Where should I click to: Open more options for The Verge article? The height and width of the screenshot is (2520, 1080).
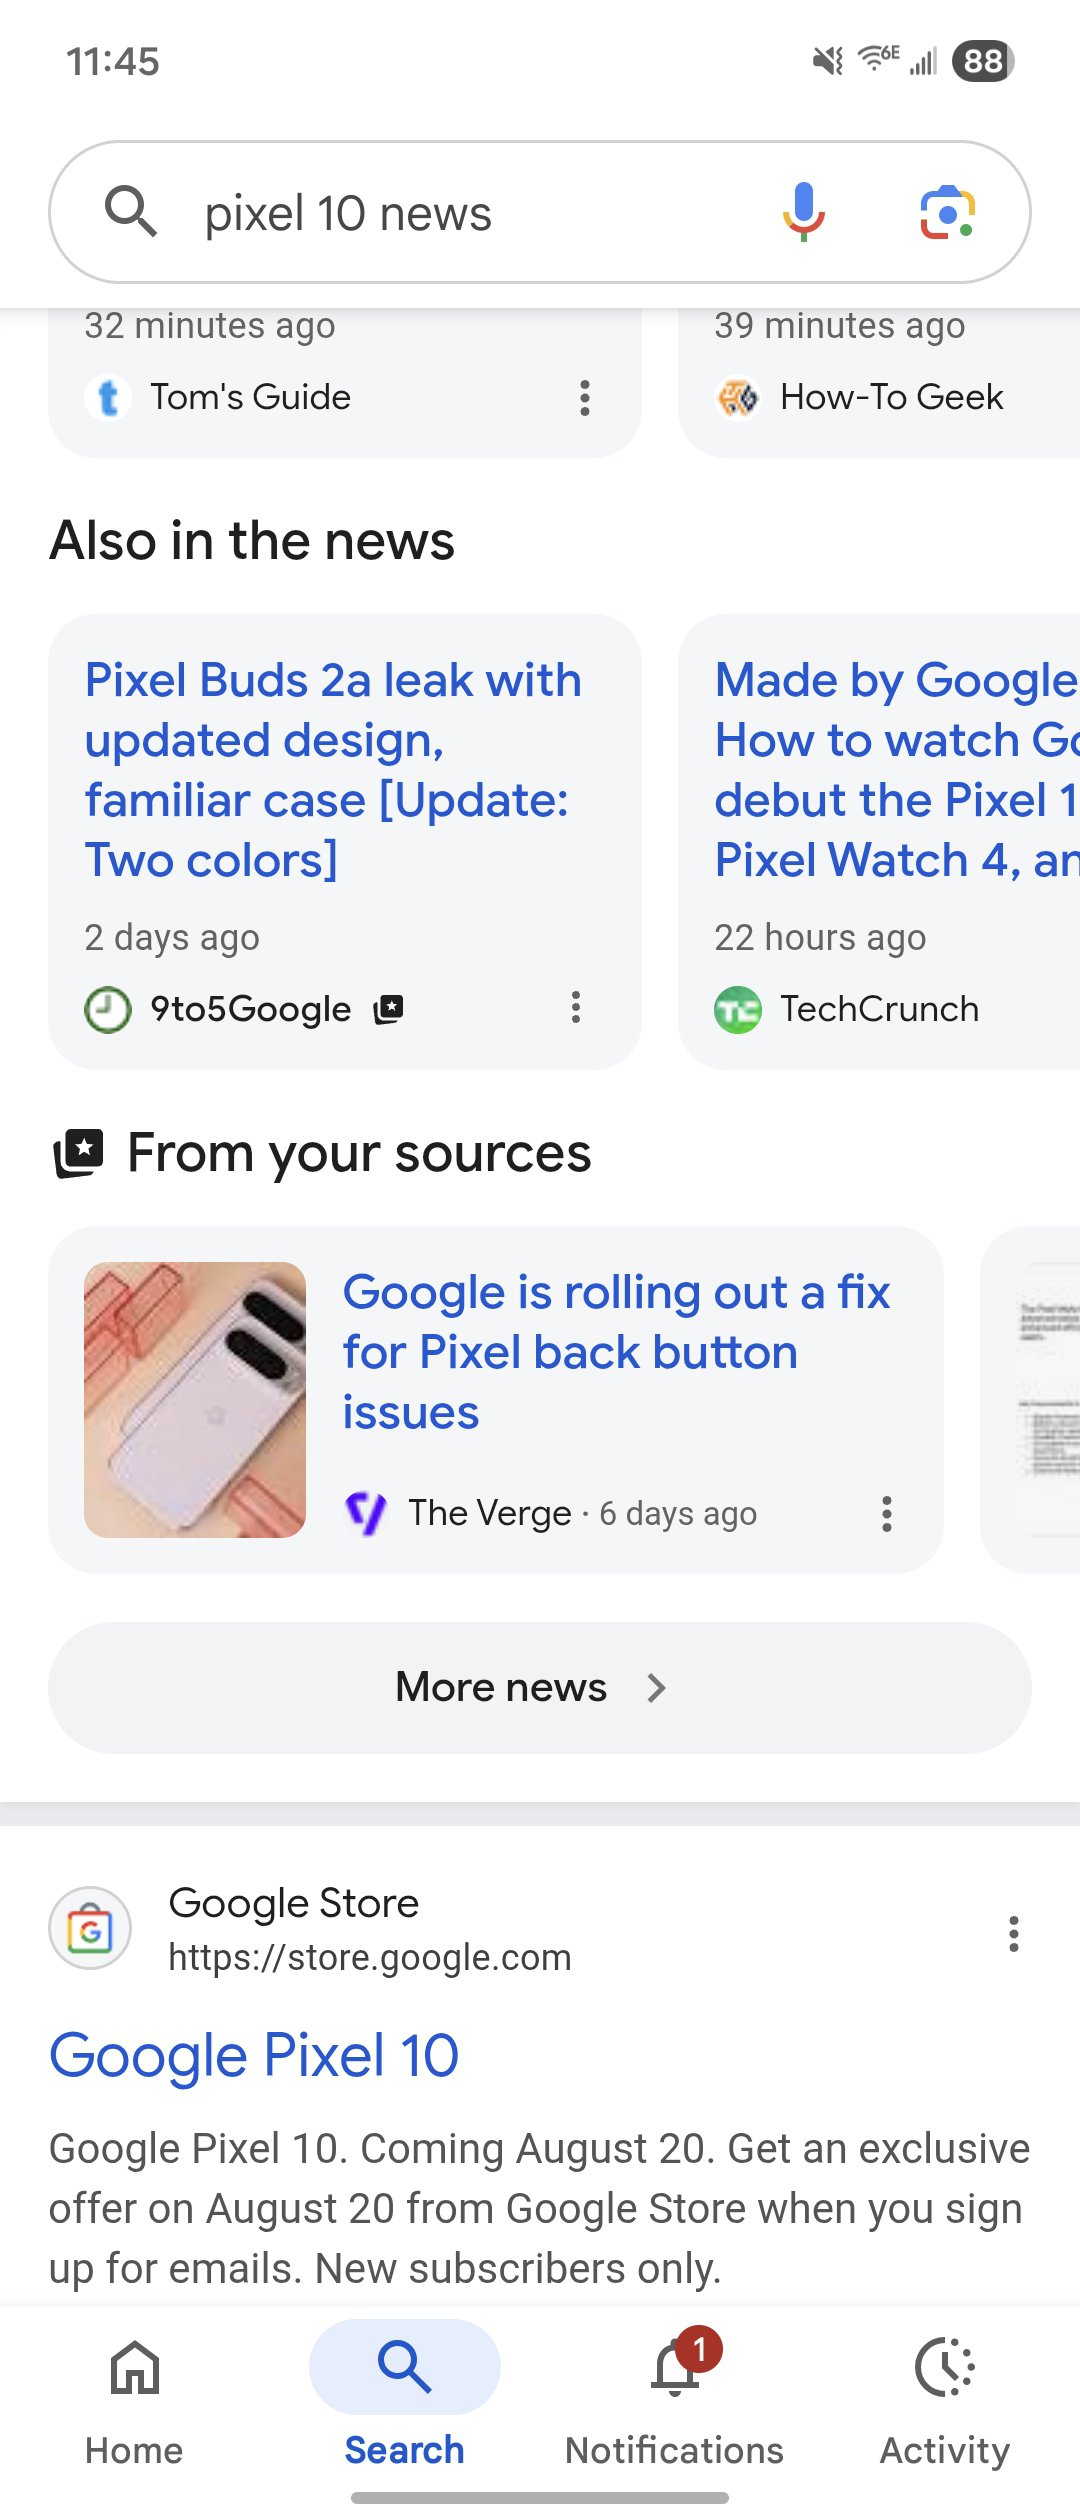tap(886, 1514)
